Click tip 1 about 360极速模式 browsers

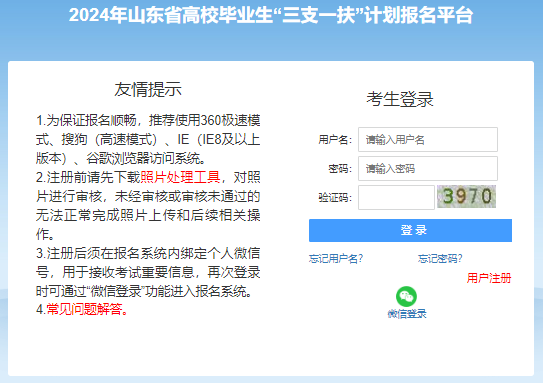tap(148, 140)
